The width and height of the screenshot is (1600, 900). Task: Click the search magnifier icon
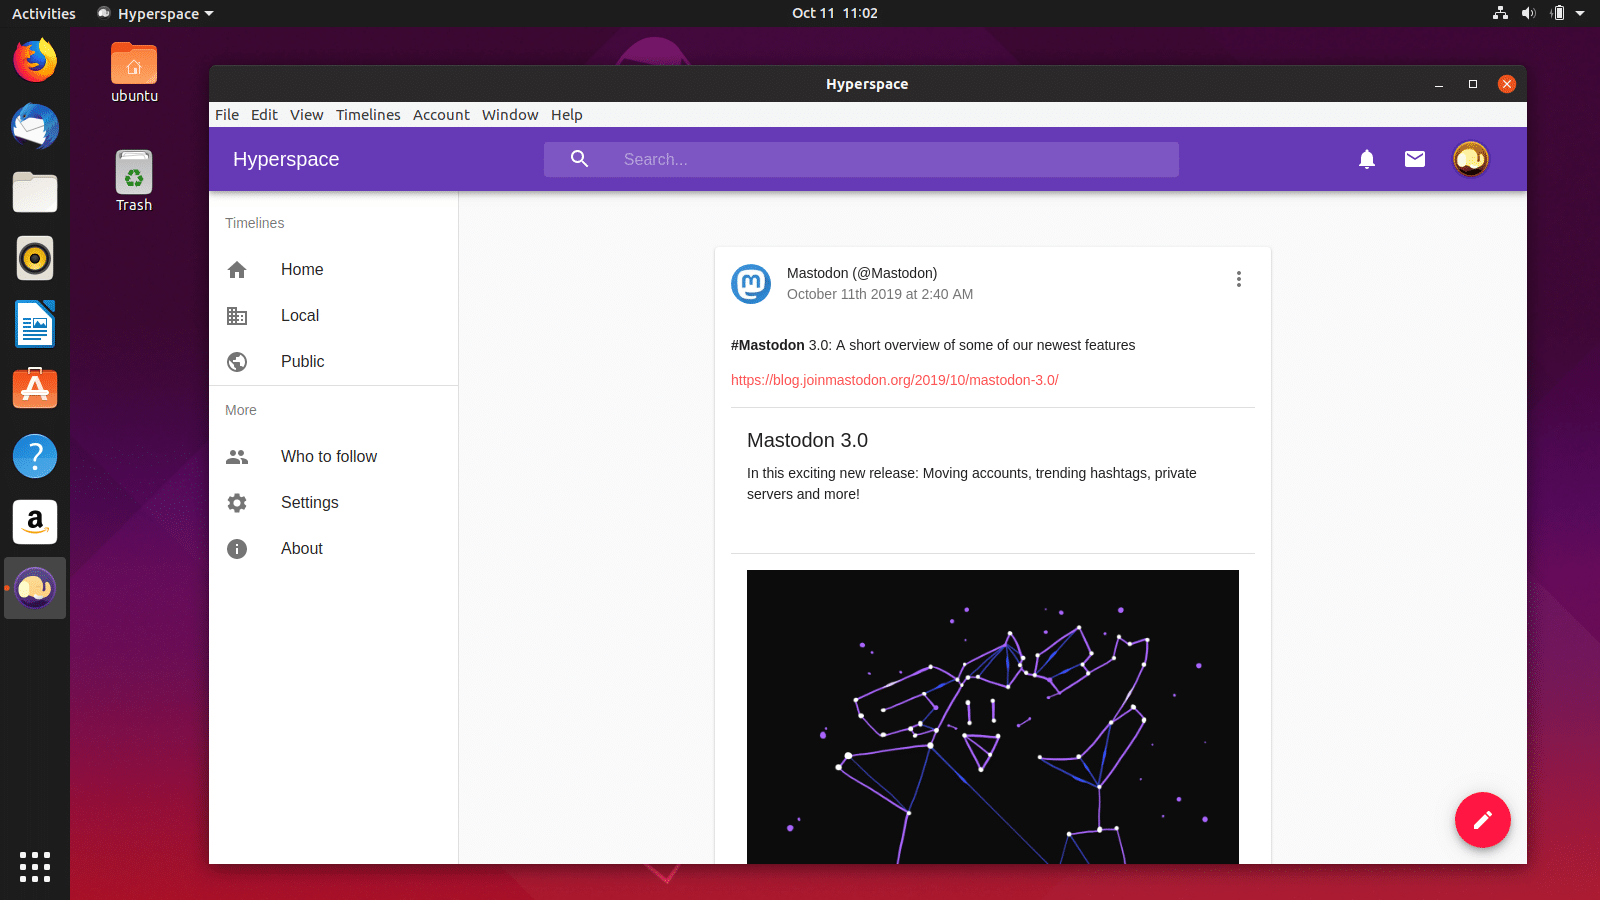click(579, 159)
